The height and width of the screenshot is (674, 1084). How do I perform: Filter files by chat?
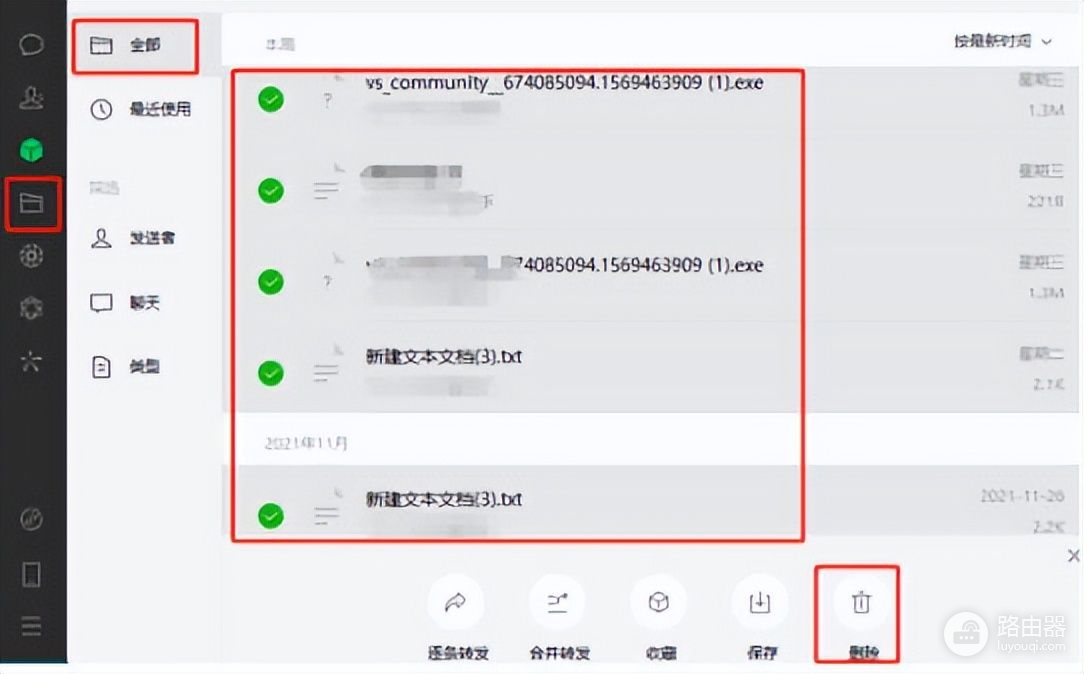[125, 303]
